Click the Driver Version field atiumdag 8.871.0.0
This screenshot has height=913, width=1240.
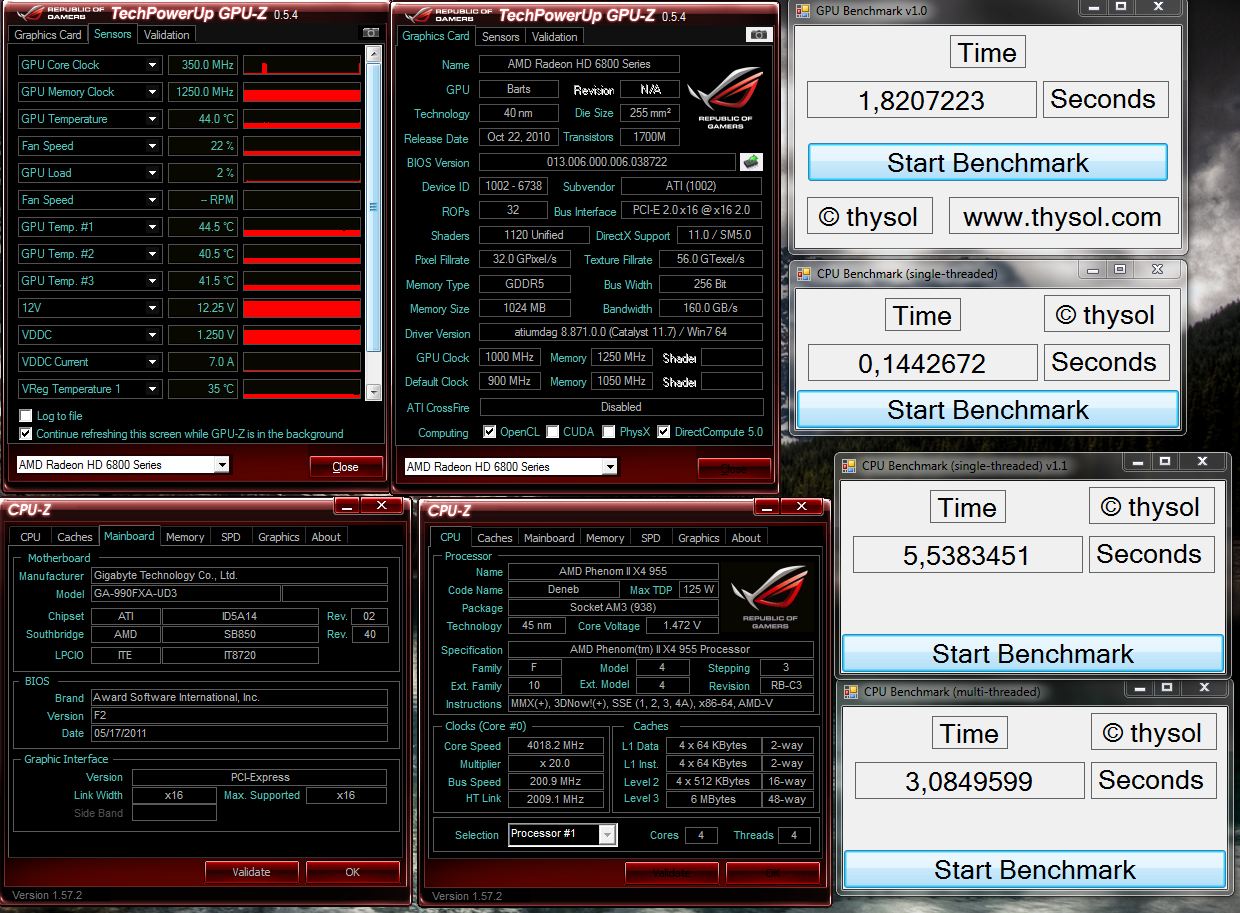click(x=621, y=333)
